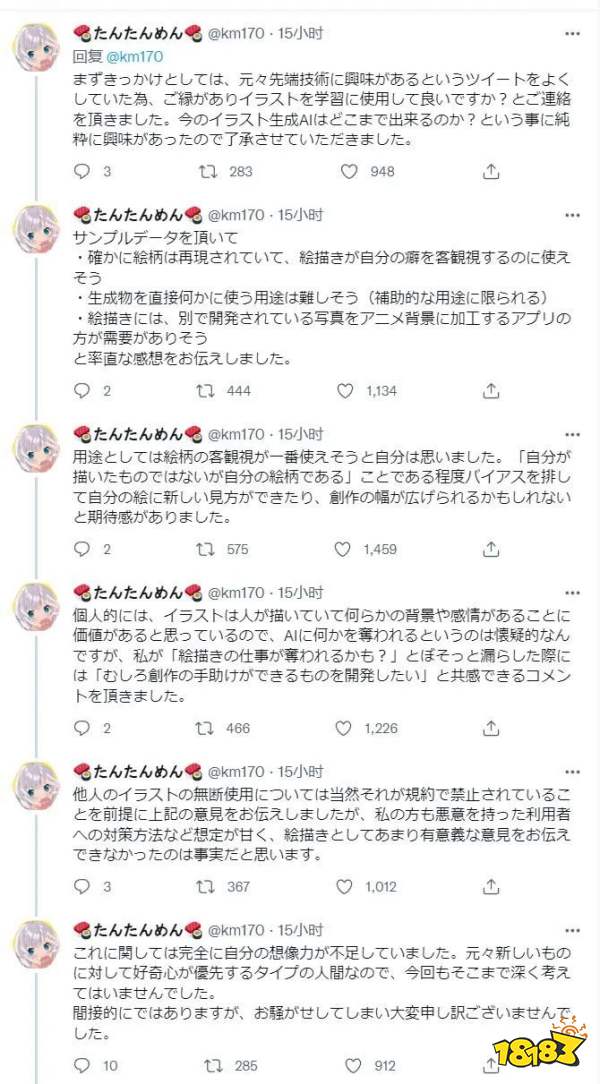This screenshot has width=600, height=1084.
Task: Like the tweet with 948 likes
Action: point(348,172)
